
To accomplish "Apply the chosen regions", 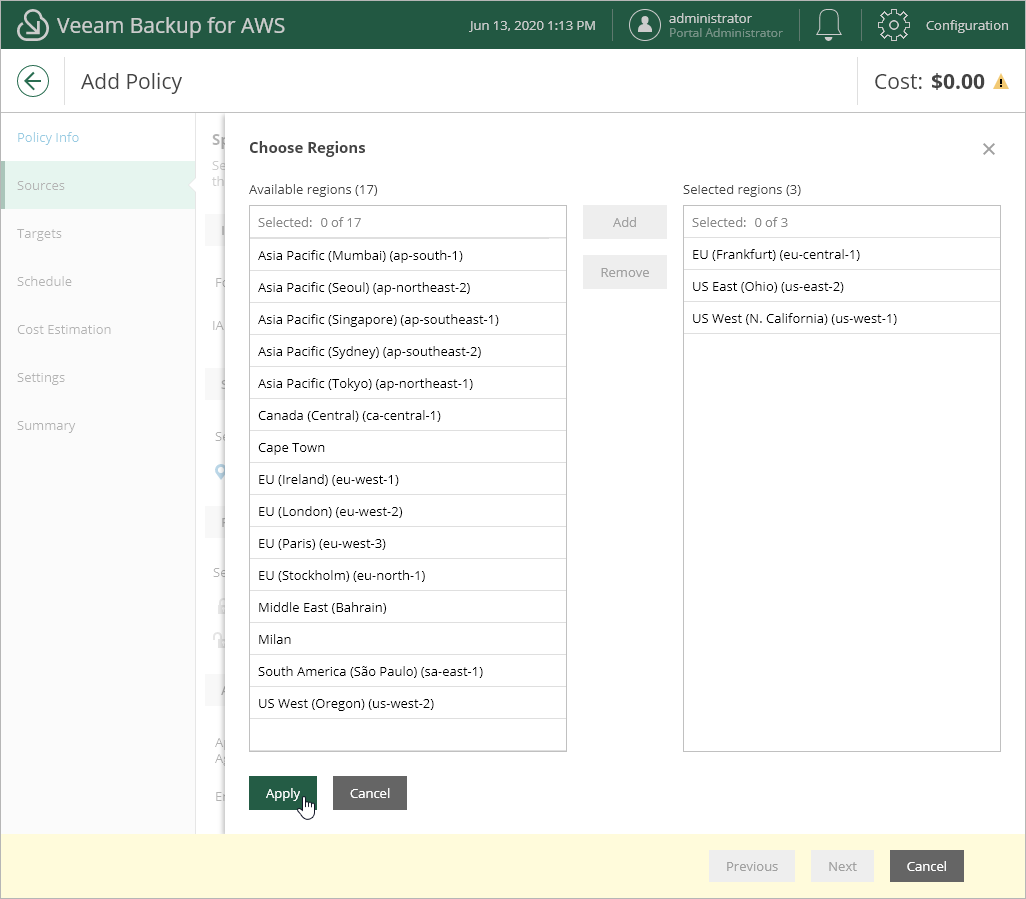I will (x=283, y=793).
